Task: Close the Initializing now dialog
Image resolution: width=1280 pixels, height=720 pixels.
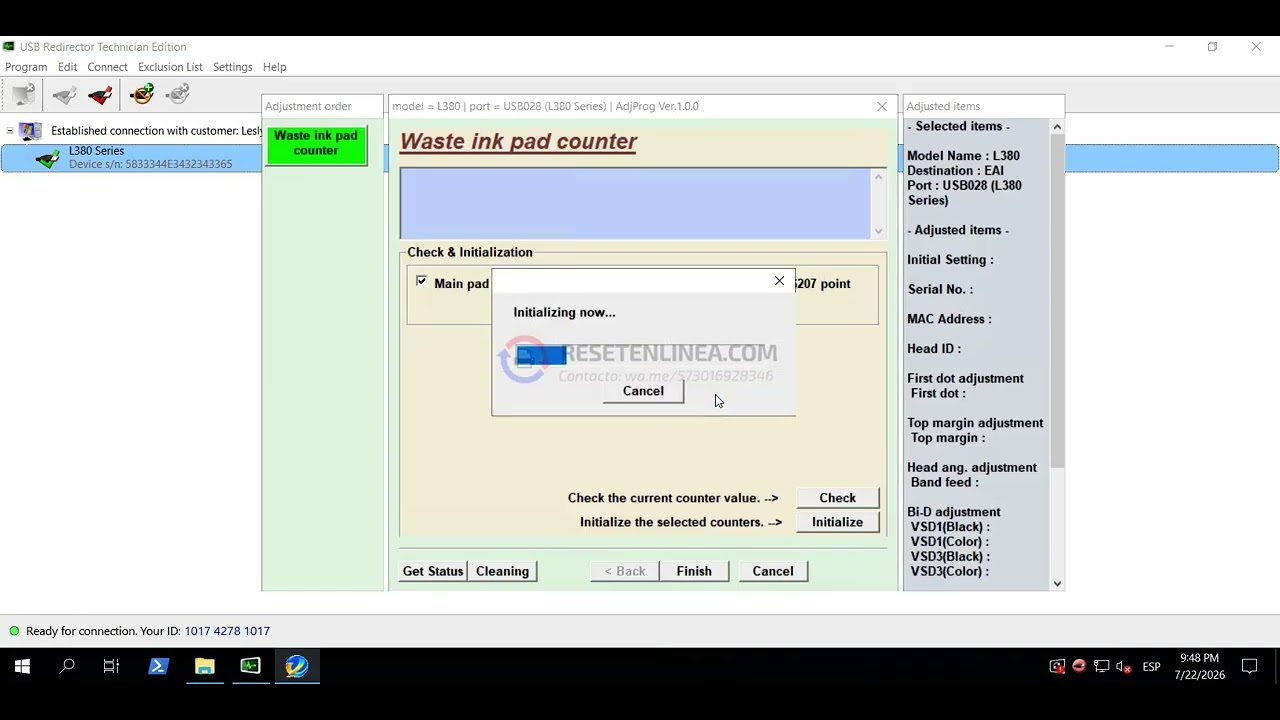Action: point(780,281)
